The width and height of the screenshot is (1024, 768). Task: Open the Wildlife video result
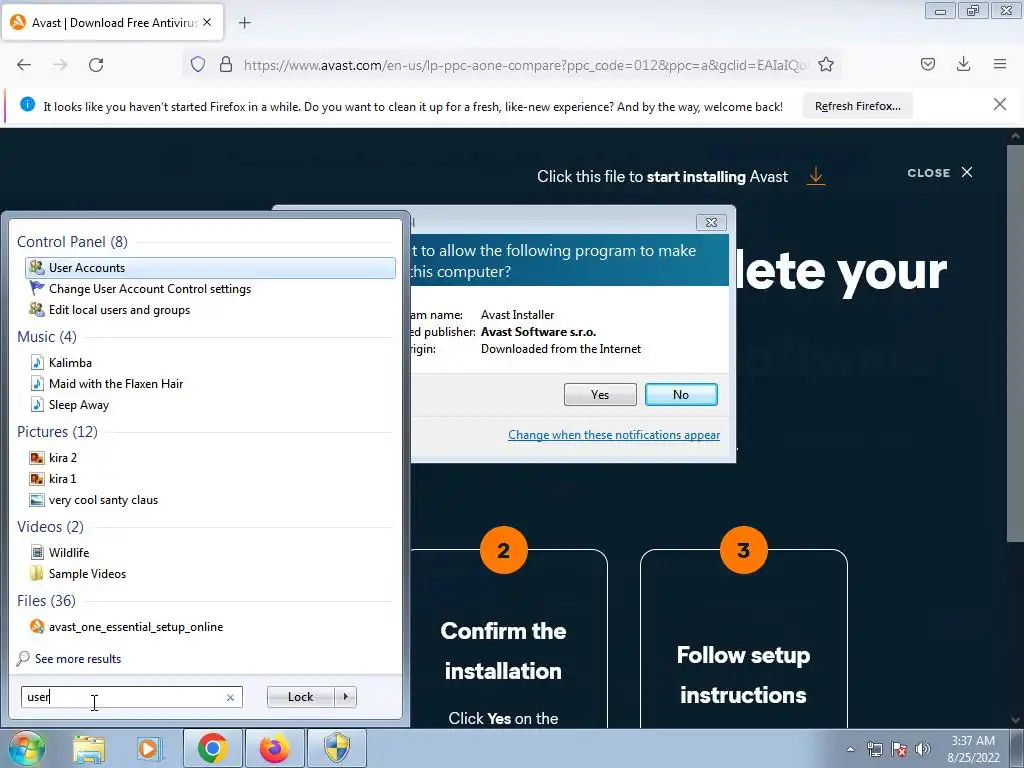click(x=69, y=552)
